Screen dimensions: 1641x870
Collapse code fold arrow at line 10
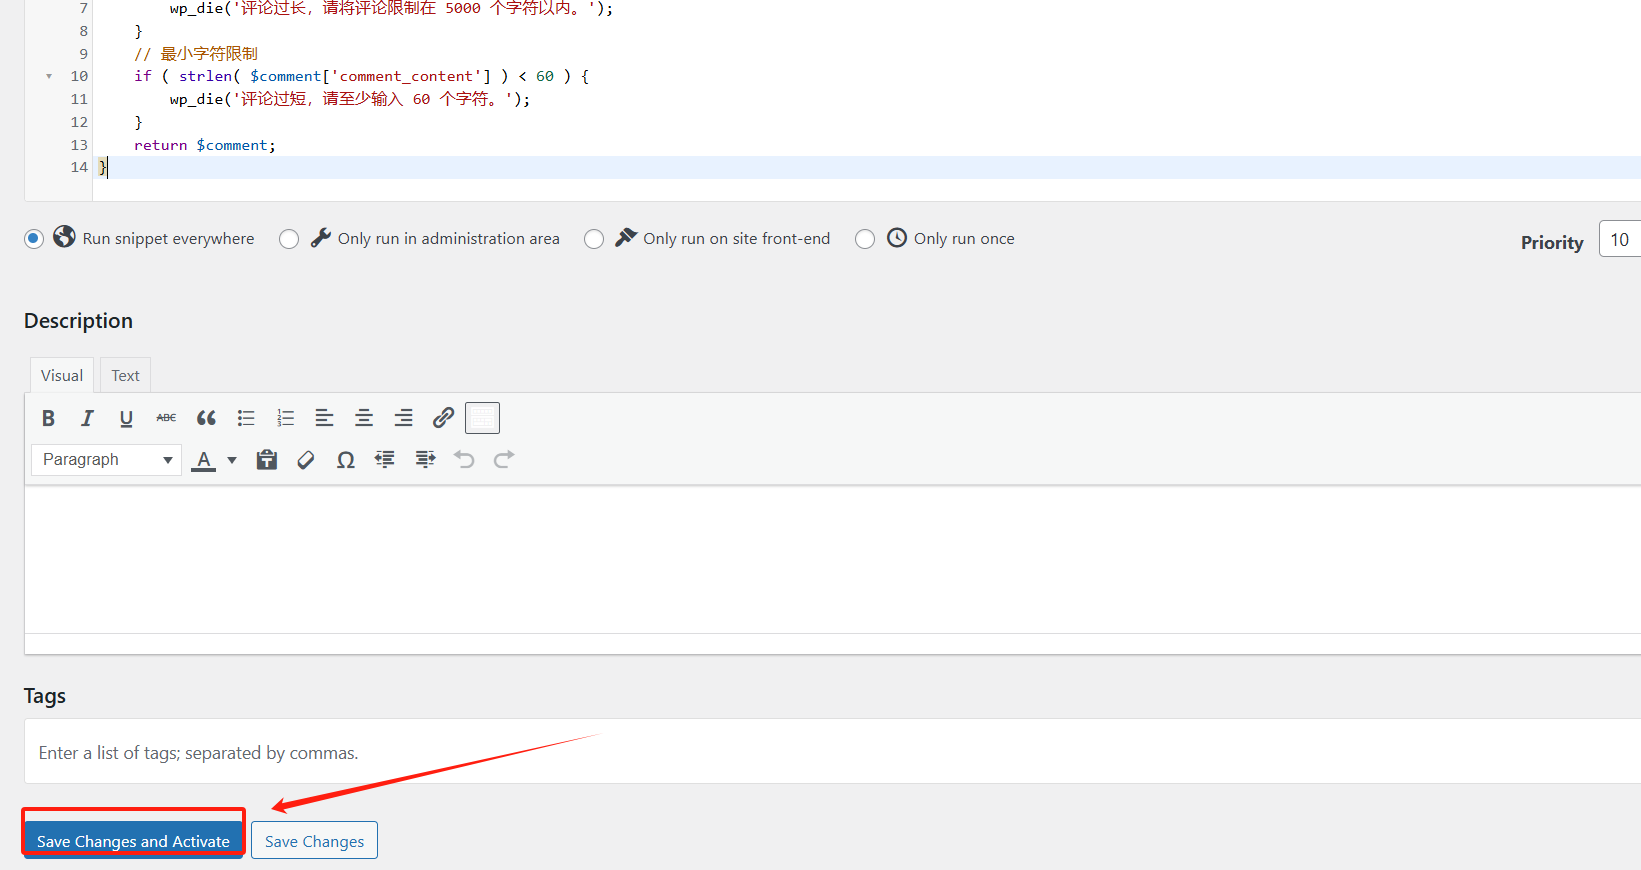tap(49, 76)
